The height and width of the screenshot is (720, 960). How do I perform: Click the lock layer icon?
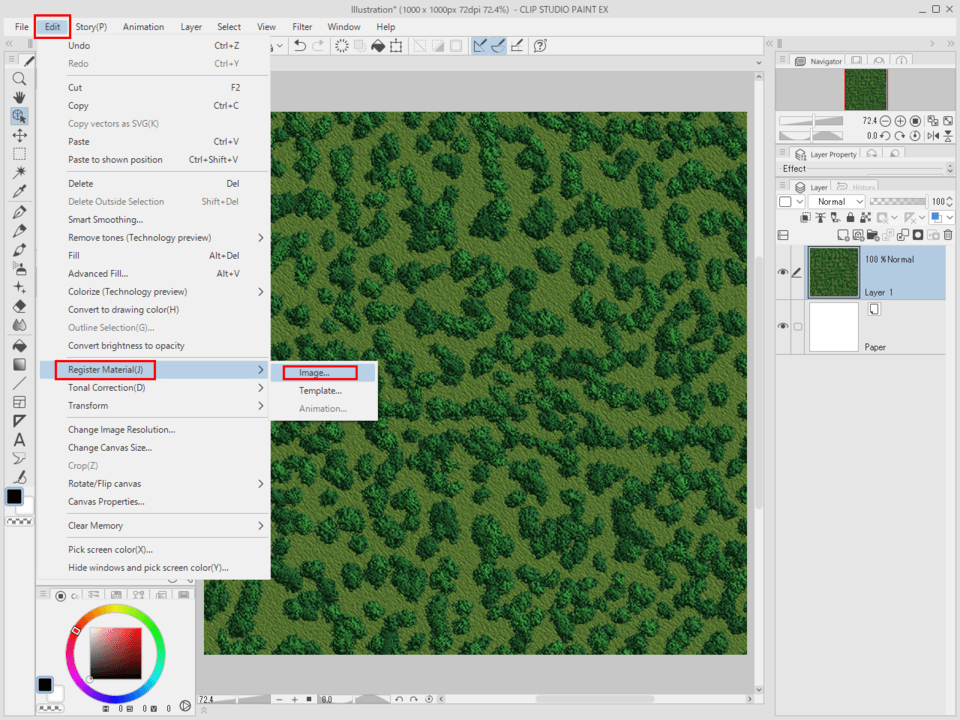[852, 217]
